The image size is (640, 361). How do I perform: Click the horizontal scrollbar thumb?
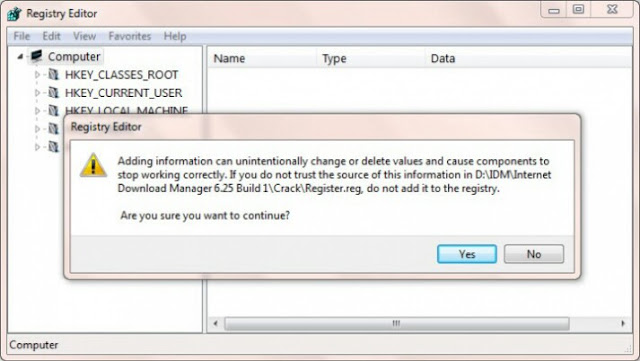396,323
